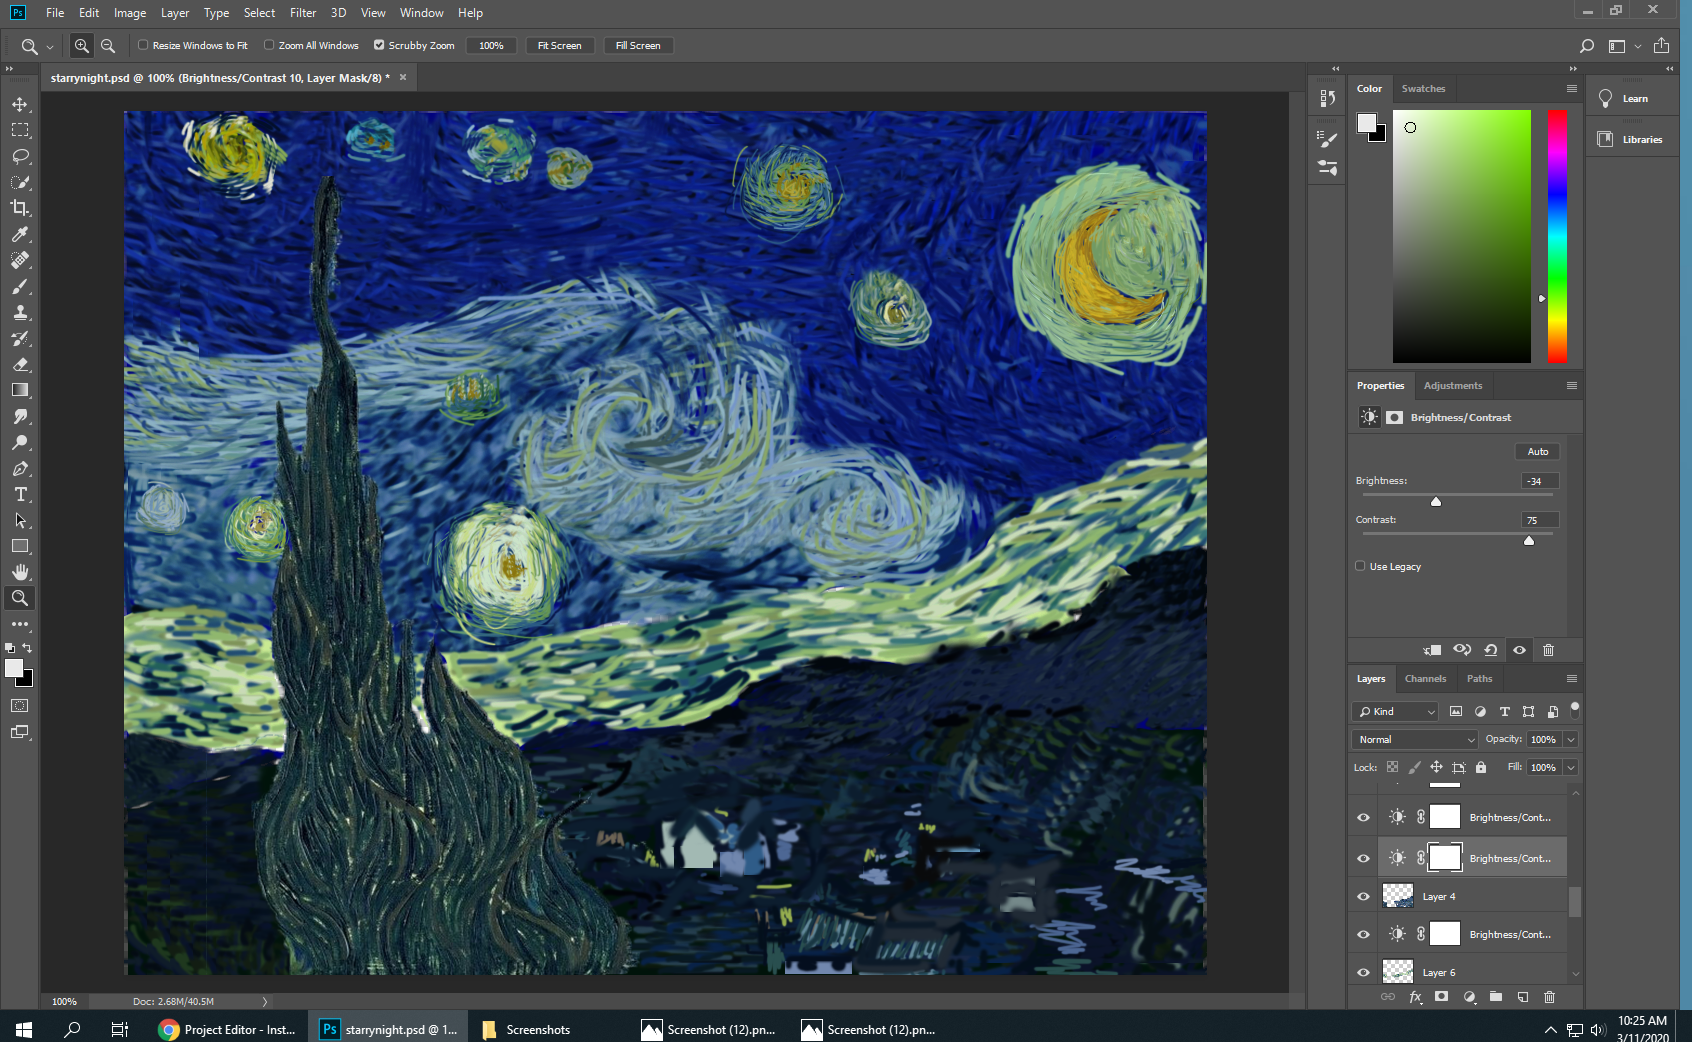This screenshot has width=1692, height=1042.
Task: Hide the top Brightness/Contrast layer
Action: pos(1363,817)
